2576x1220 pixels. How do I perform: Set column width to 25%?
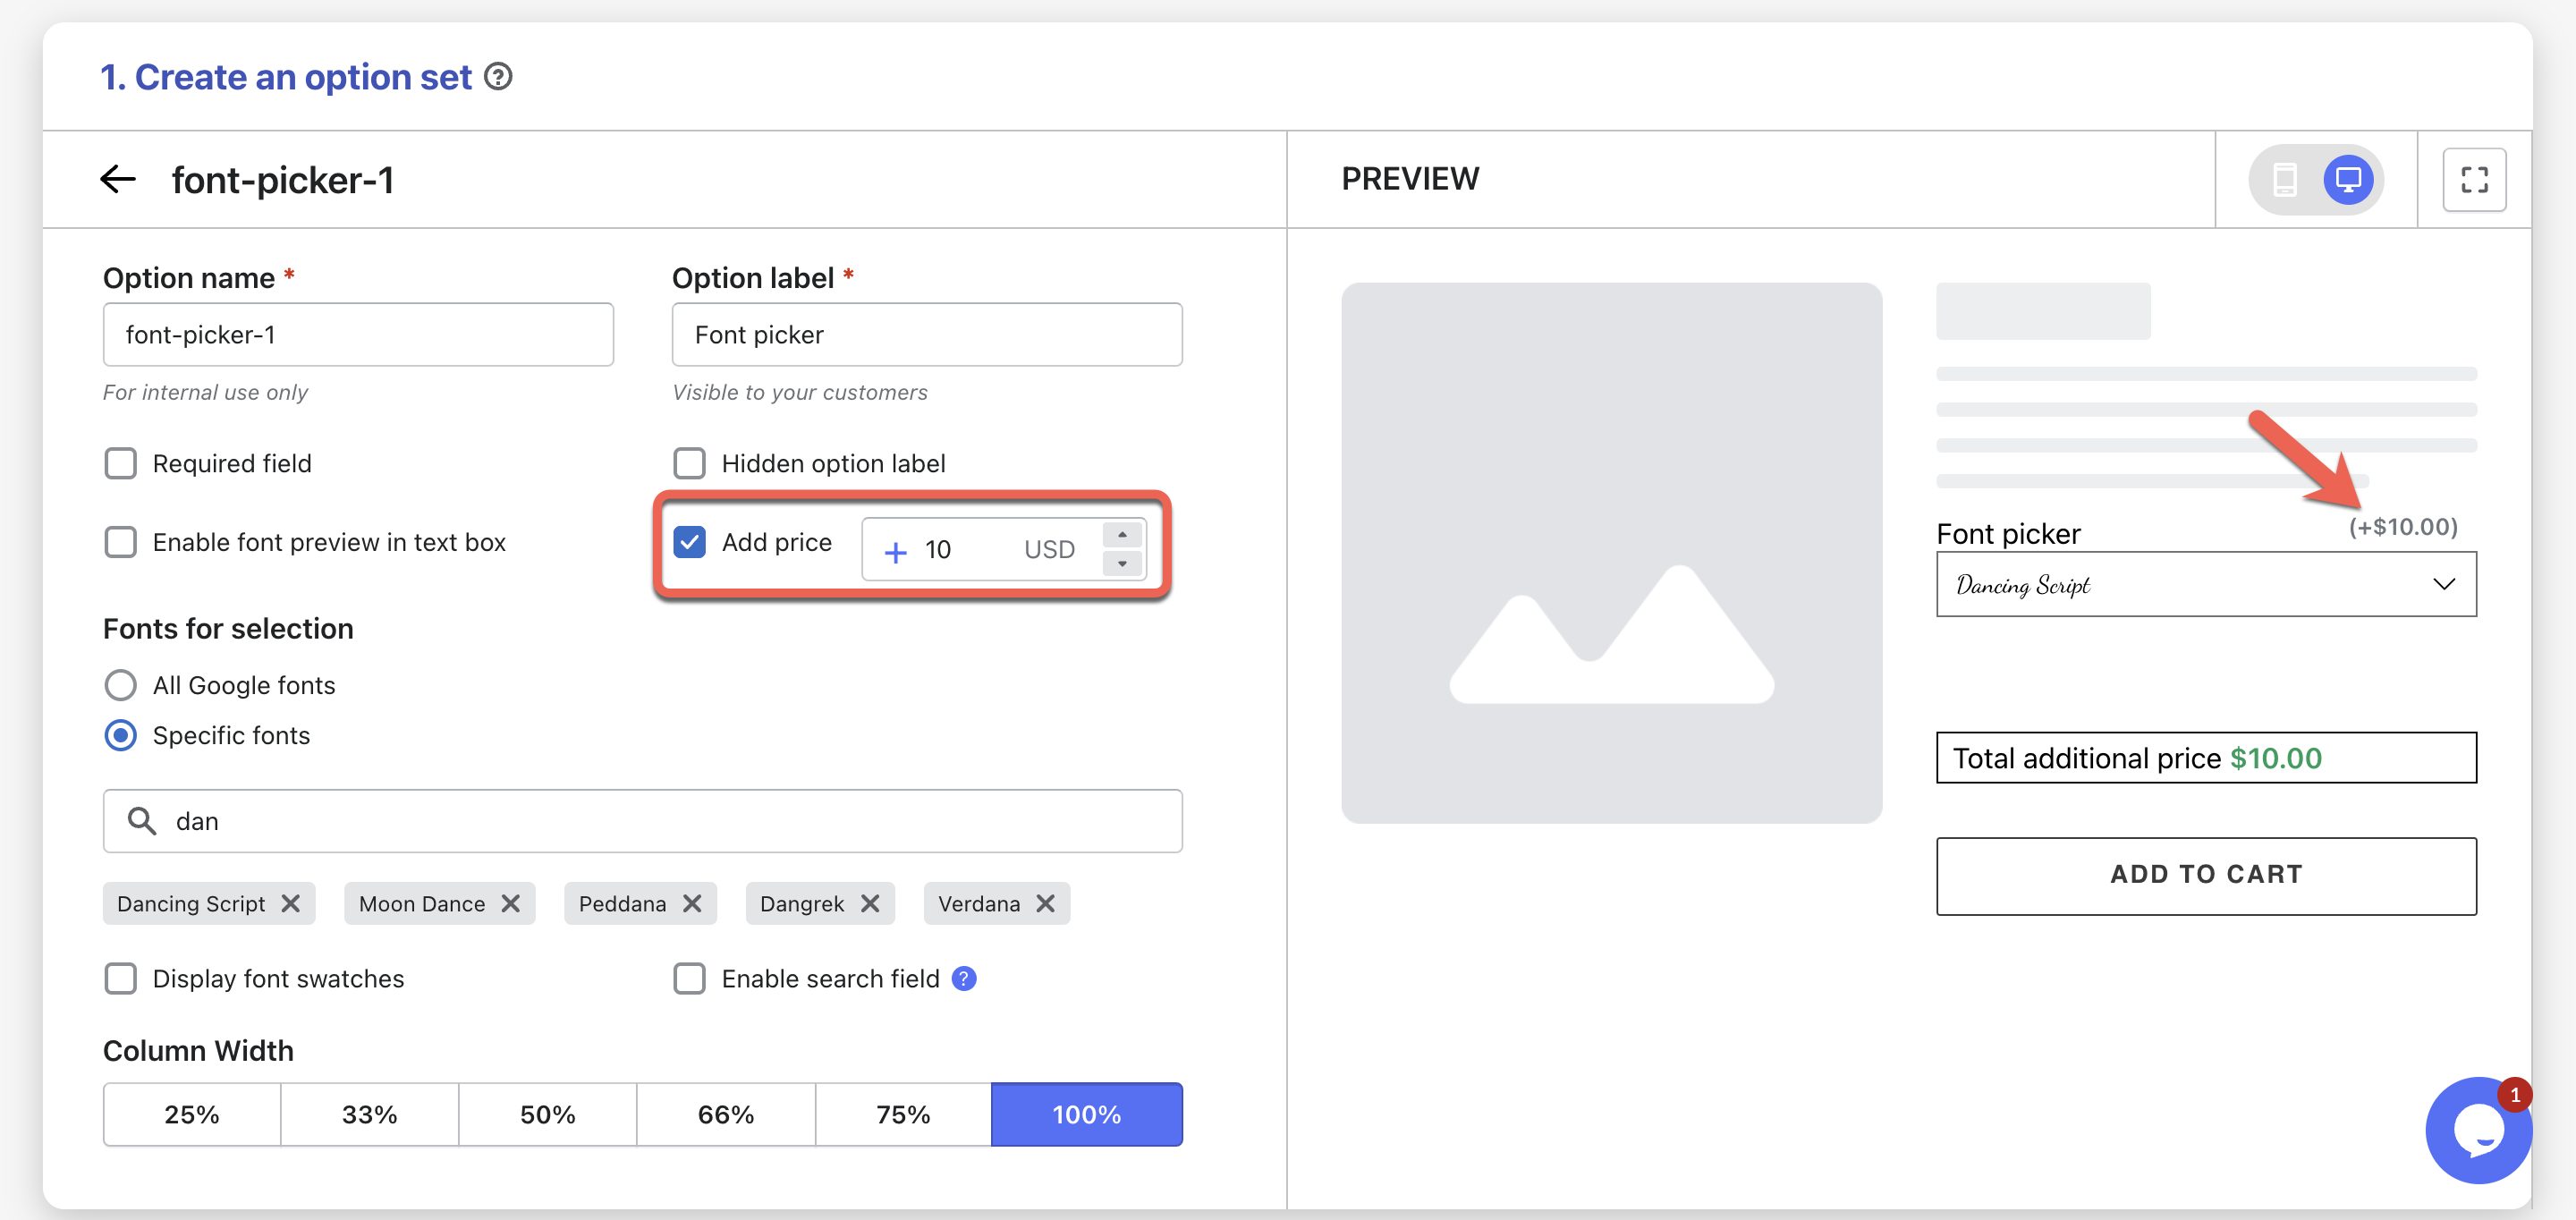192,1115
